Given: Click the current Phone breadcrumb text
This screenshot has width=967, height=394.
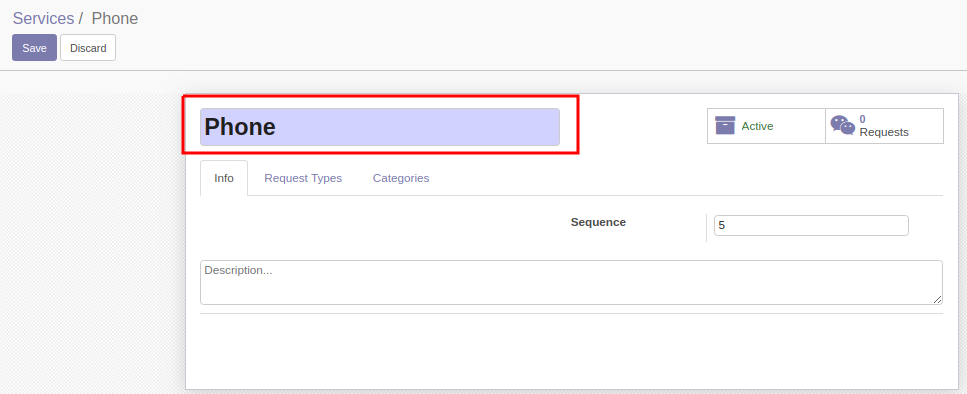Looking at the screenshot, I should pos(115,18).
